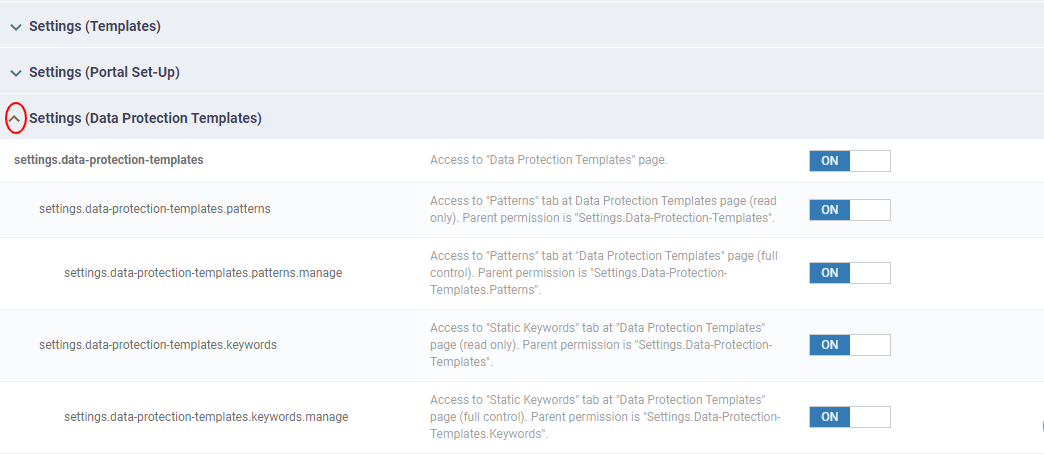Select settings.data-protection-templates.keywords.manage row label

pyautogui.click(x=206, y=417)
